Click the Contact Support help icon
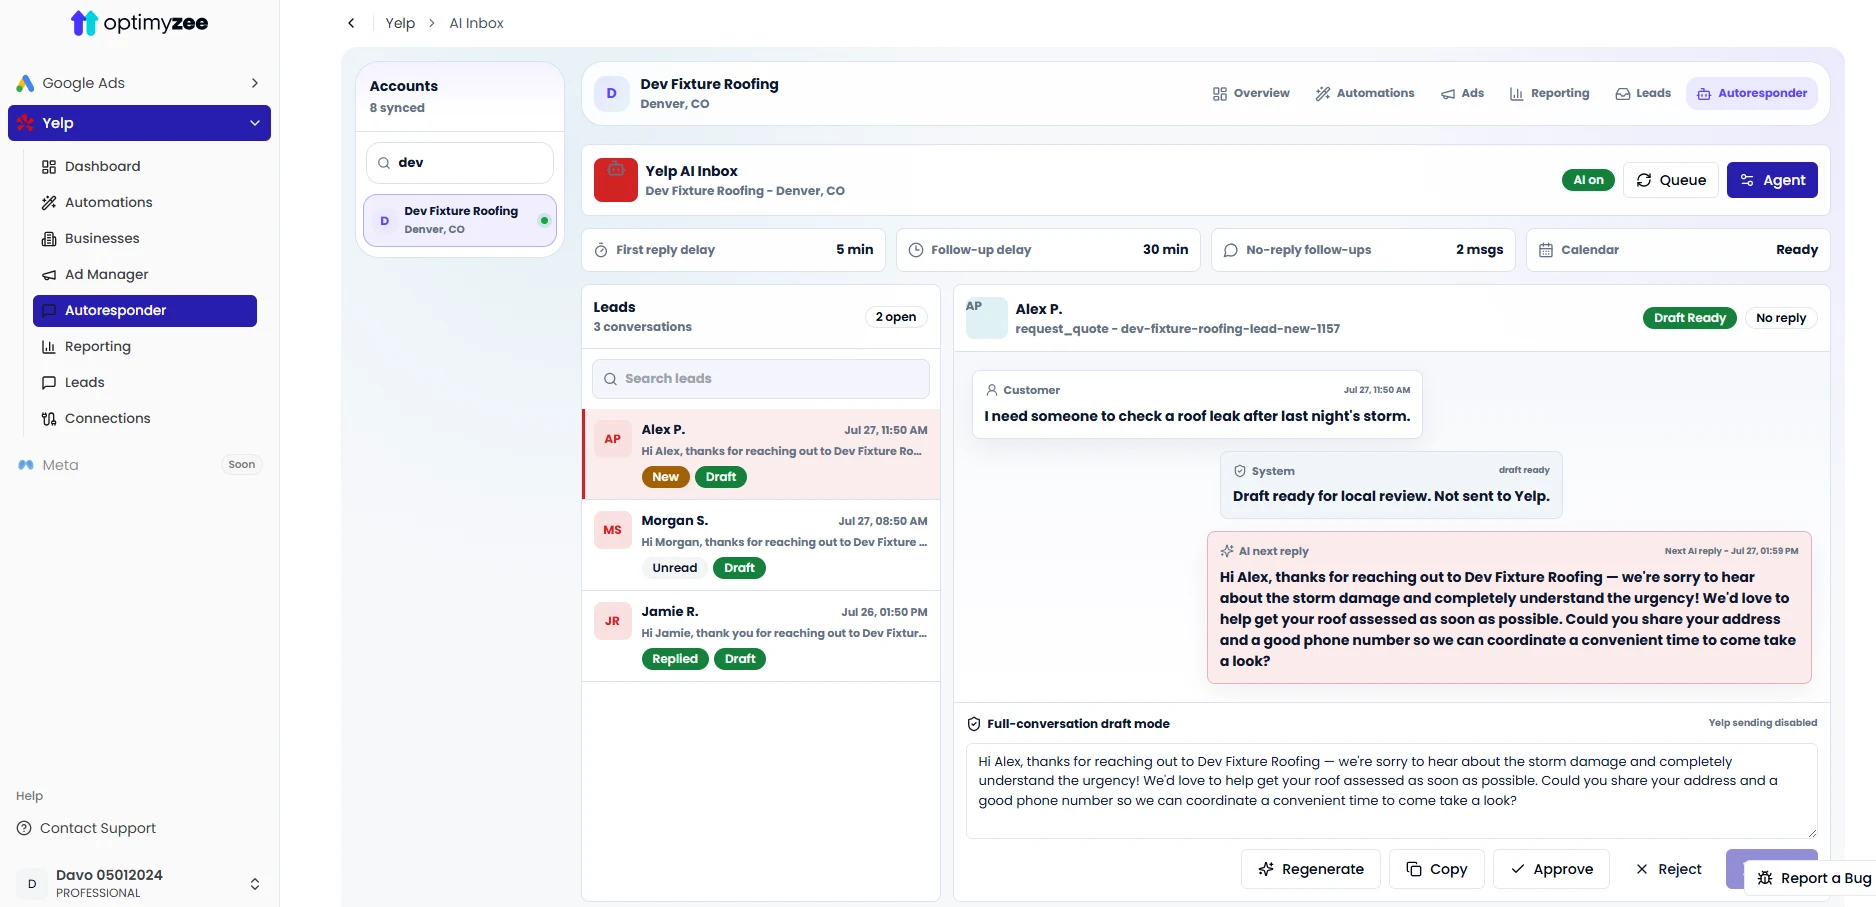The image size is (1876, 907). pos(24,828)
